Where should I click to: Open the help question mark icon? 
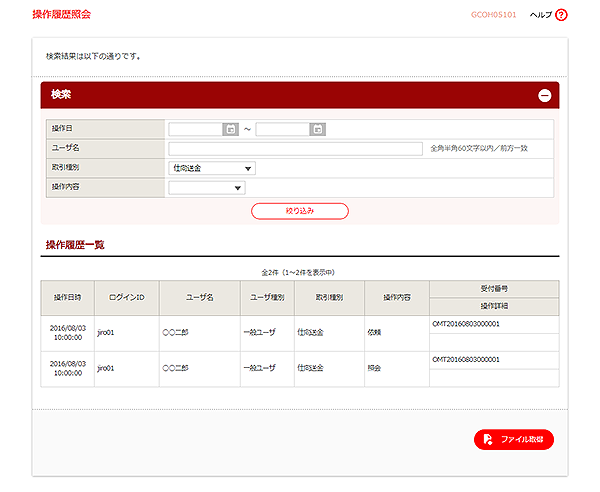tap(561, 15)
